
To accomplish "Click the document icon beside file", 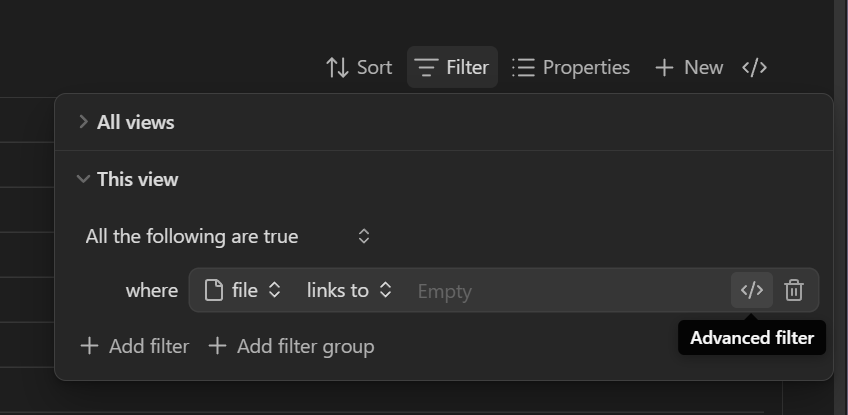I will pyautogui.click(x=212, y=291).
